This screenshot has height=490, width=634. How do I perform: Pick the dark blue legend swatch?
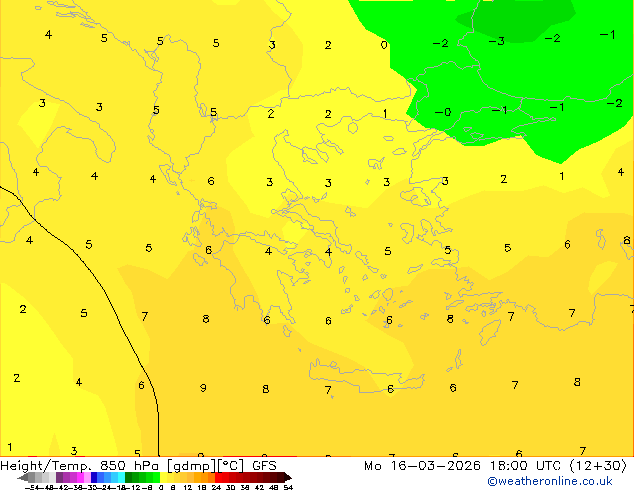click(94, 477)
